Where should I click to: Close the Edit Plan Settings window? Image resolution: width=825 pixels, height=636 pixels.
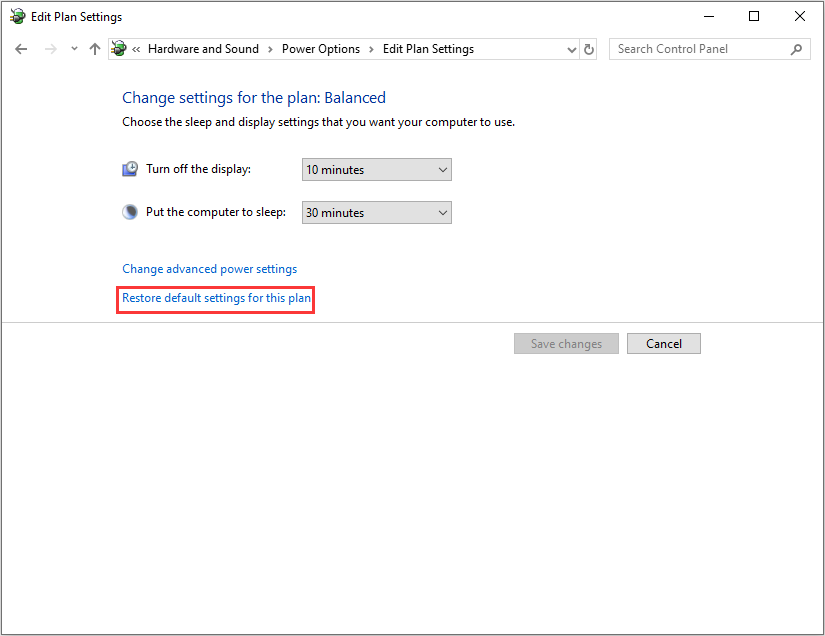coord(800,16)
